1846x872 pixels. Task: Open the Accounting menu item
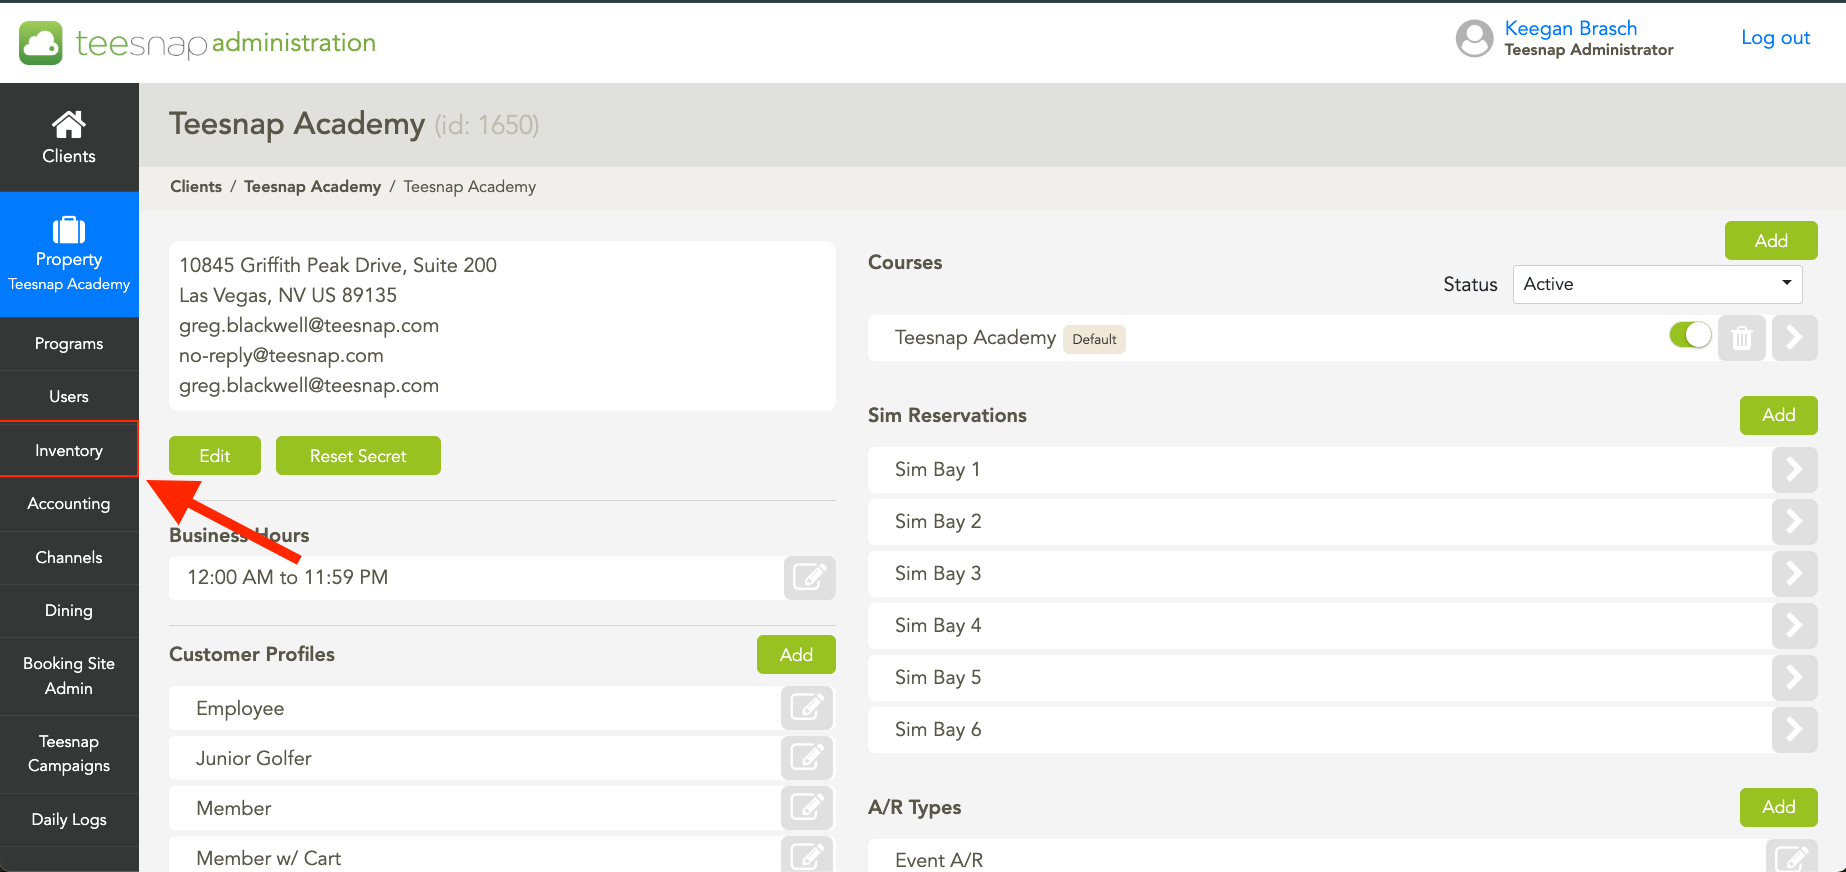click(69, 504)
